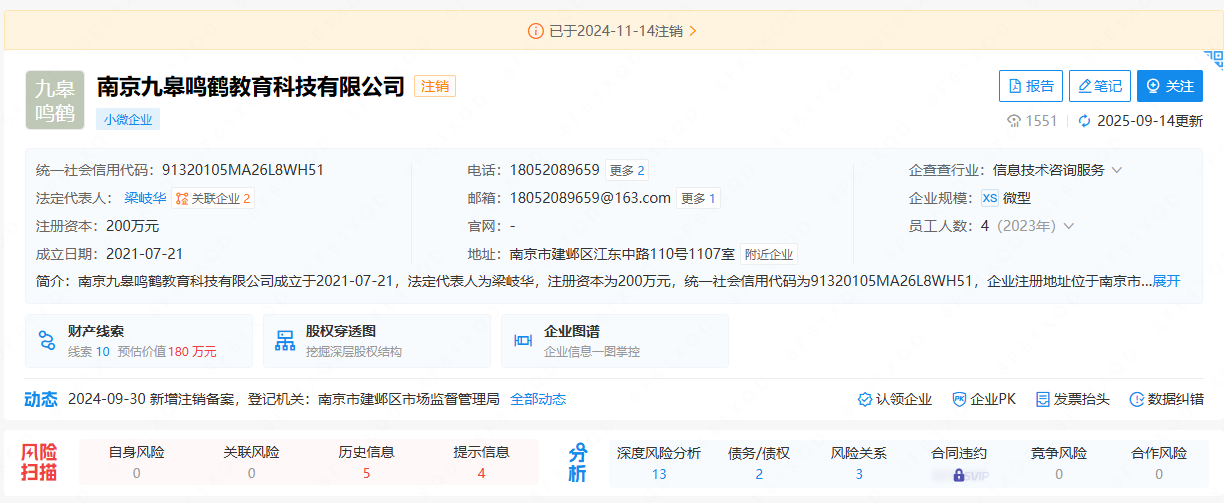
Task: View 全部动态 all updates link
Action: (538, 399)
